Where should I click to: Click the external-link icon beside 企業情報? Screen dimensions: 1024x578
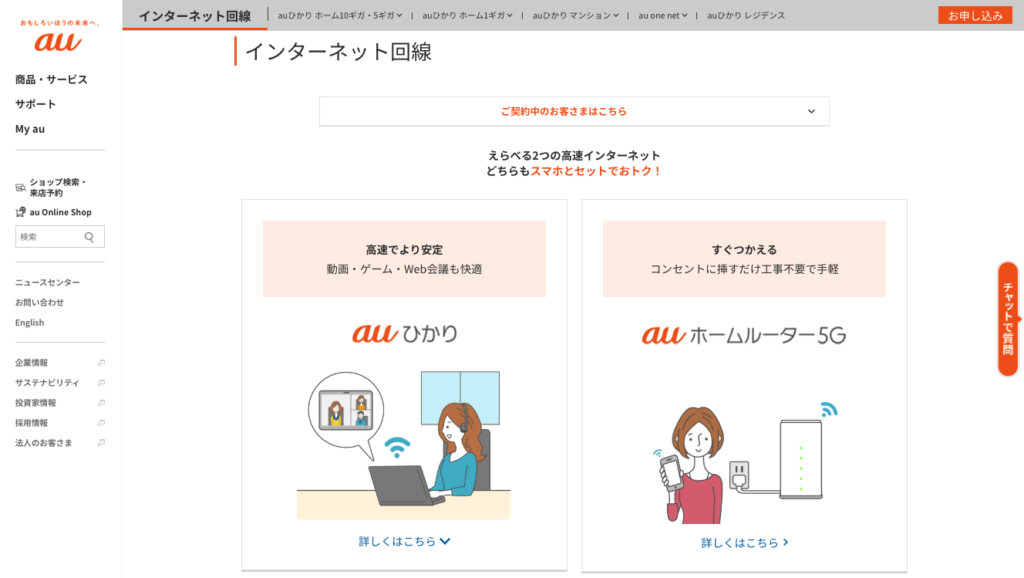[101, 363]
